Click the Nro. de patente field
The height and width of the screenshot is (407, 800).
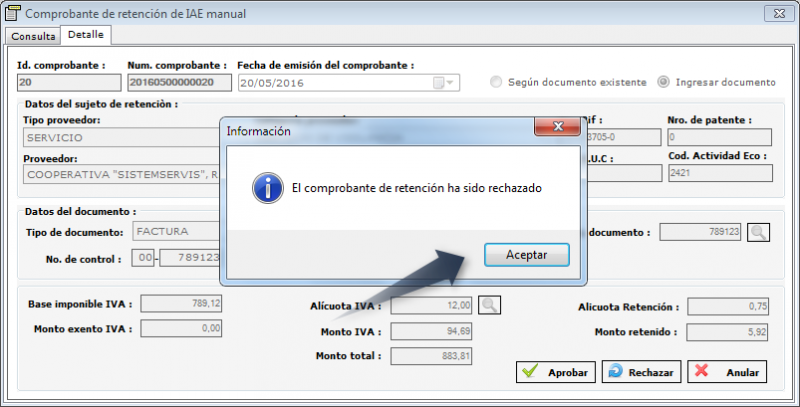719,137
